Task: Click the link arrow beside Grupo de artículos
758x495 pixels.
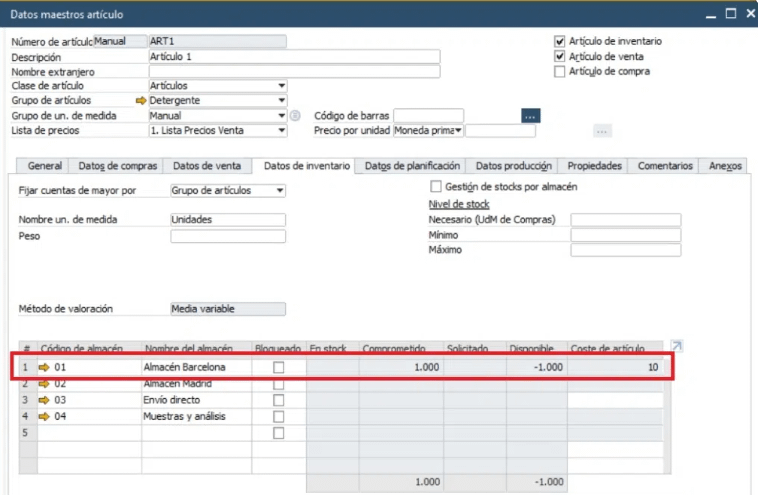Action: (141, 101)
